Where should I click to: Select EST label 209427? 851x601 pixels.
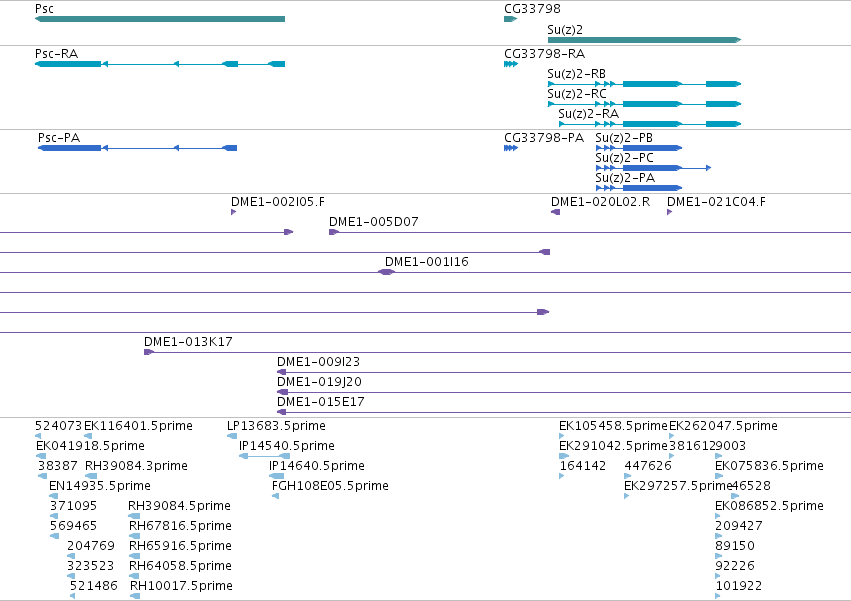coord(739,526)
